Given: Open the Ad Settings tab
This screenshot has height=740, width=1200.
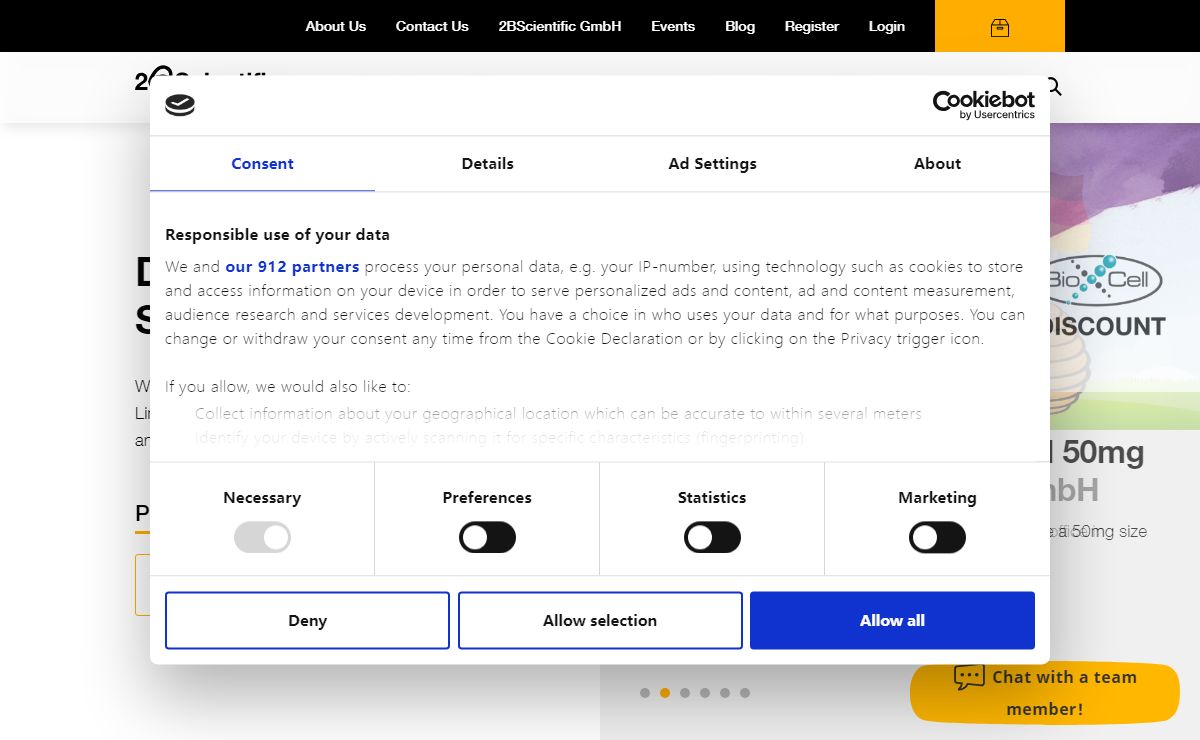Looking at the screenshot, I should [x=712, y=164].
